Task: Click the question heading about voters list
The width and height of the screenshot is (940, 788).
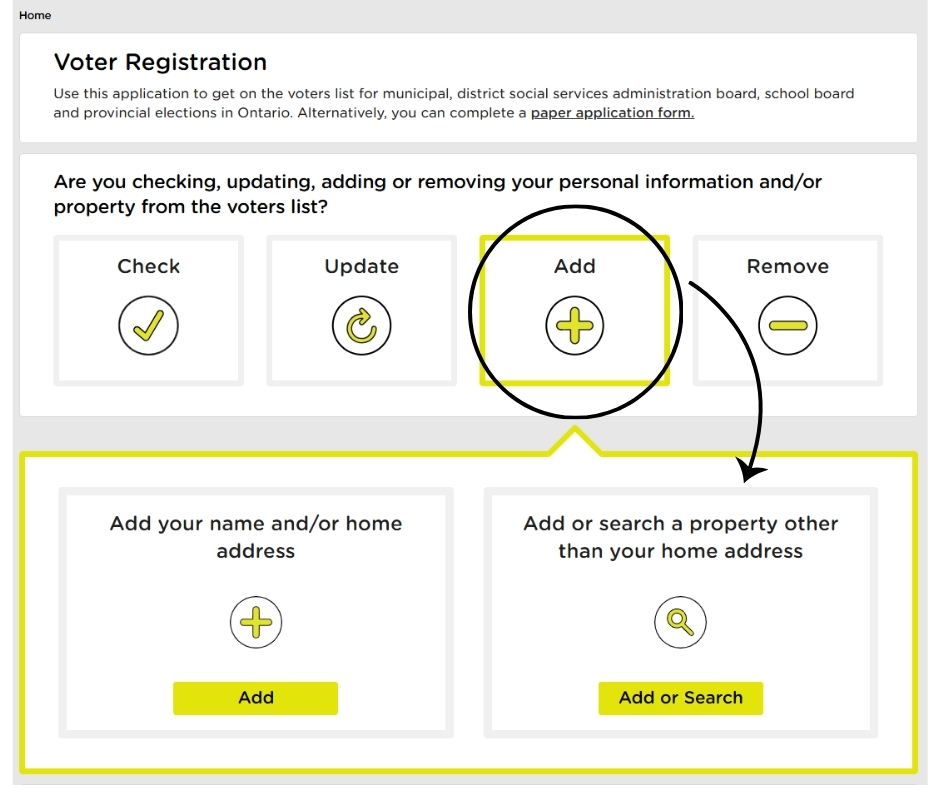Action: click(438, 194)
